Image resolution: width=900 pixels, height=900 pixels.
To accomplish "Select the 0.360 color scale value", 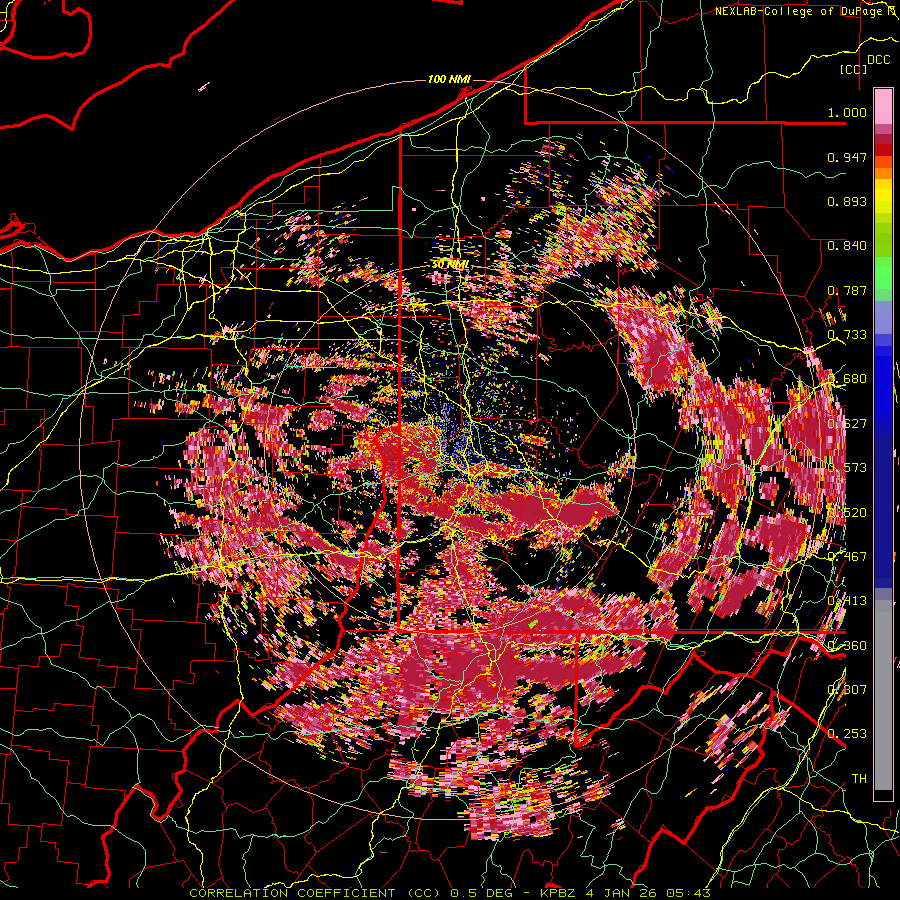I will tap(847, 646).
